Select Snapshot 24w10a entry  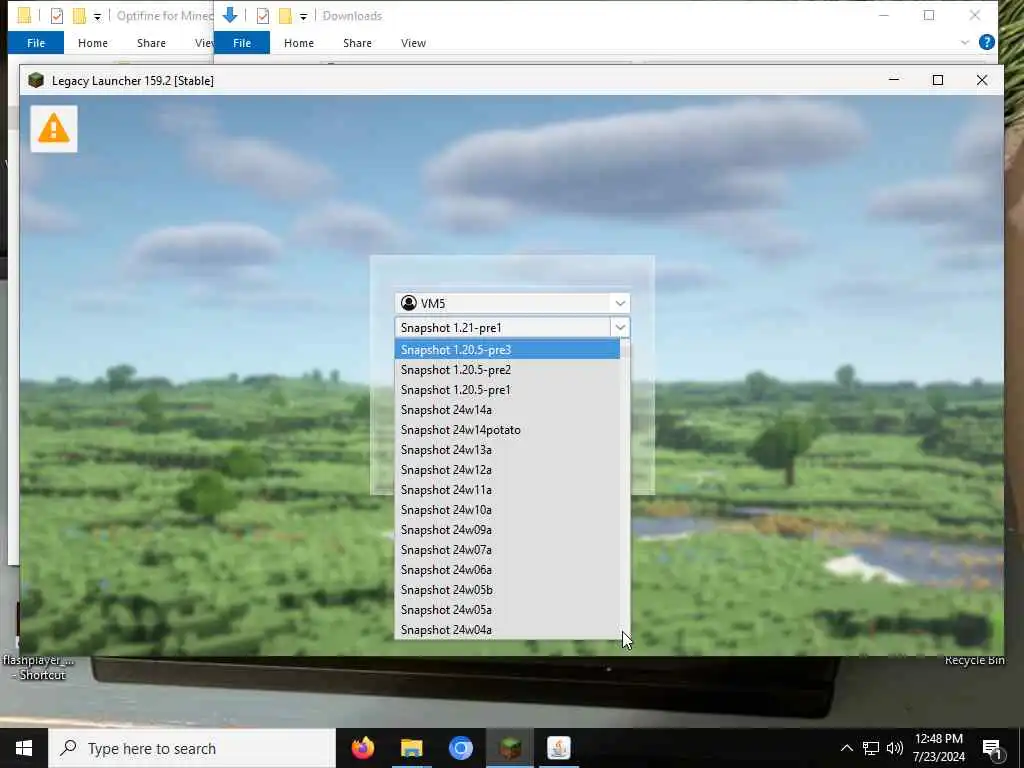pos(507,510)
